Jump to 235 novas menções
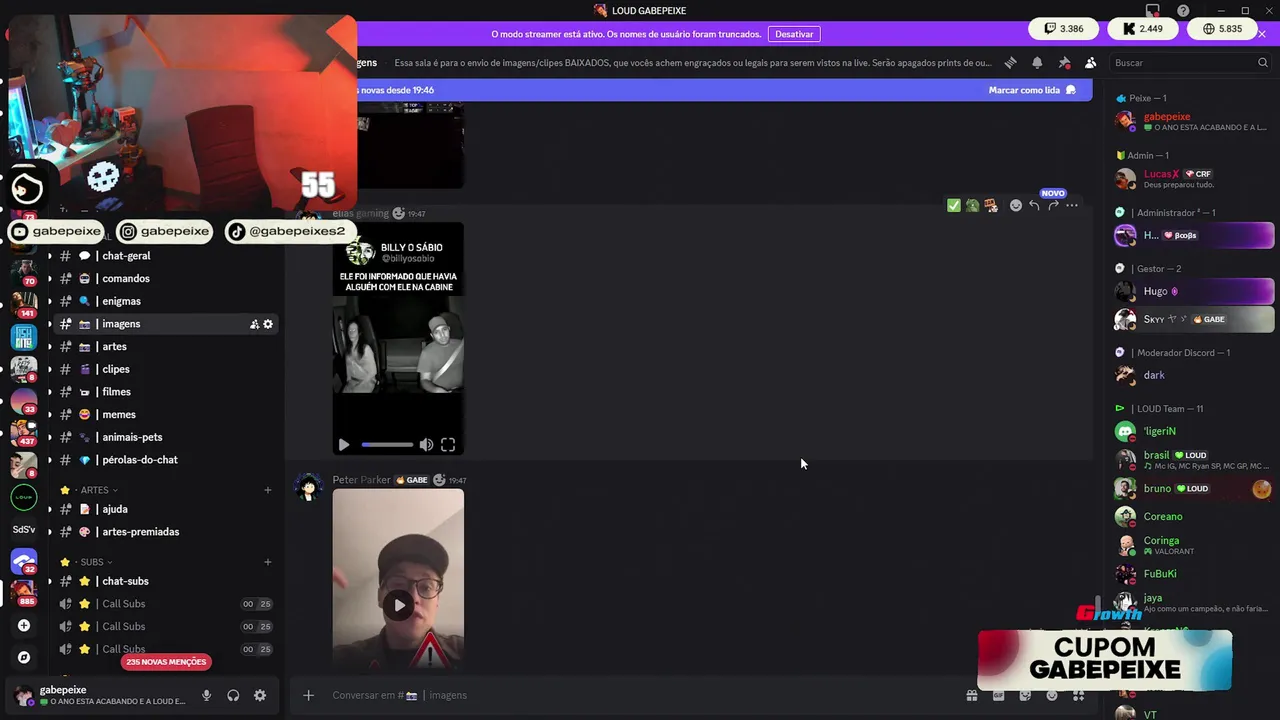1280x720 pixels. click(166, 662)
